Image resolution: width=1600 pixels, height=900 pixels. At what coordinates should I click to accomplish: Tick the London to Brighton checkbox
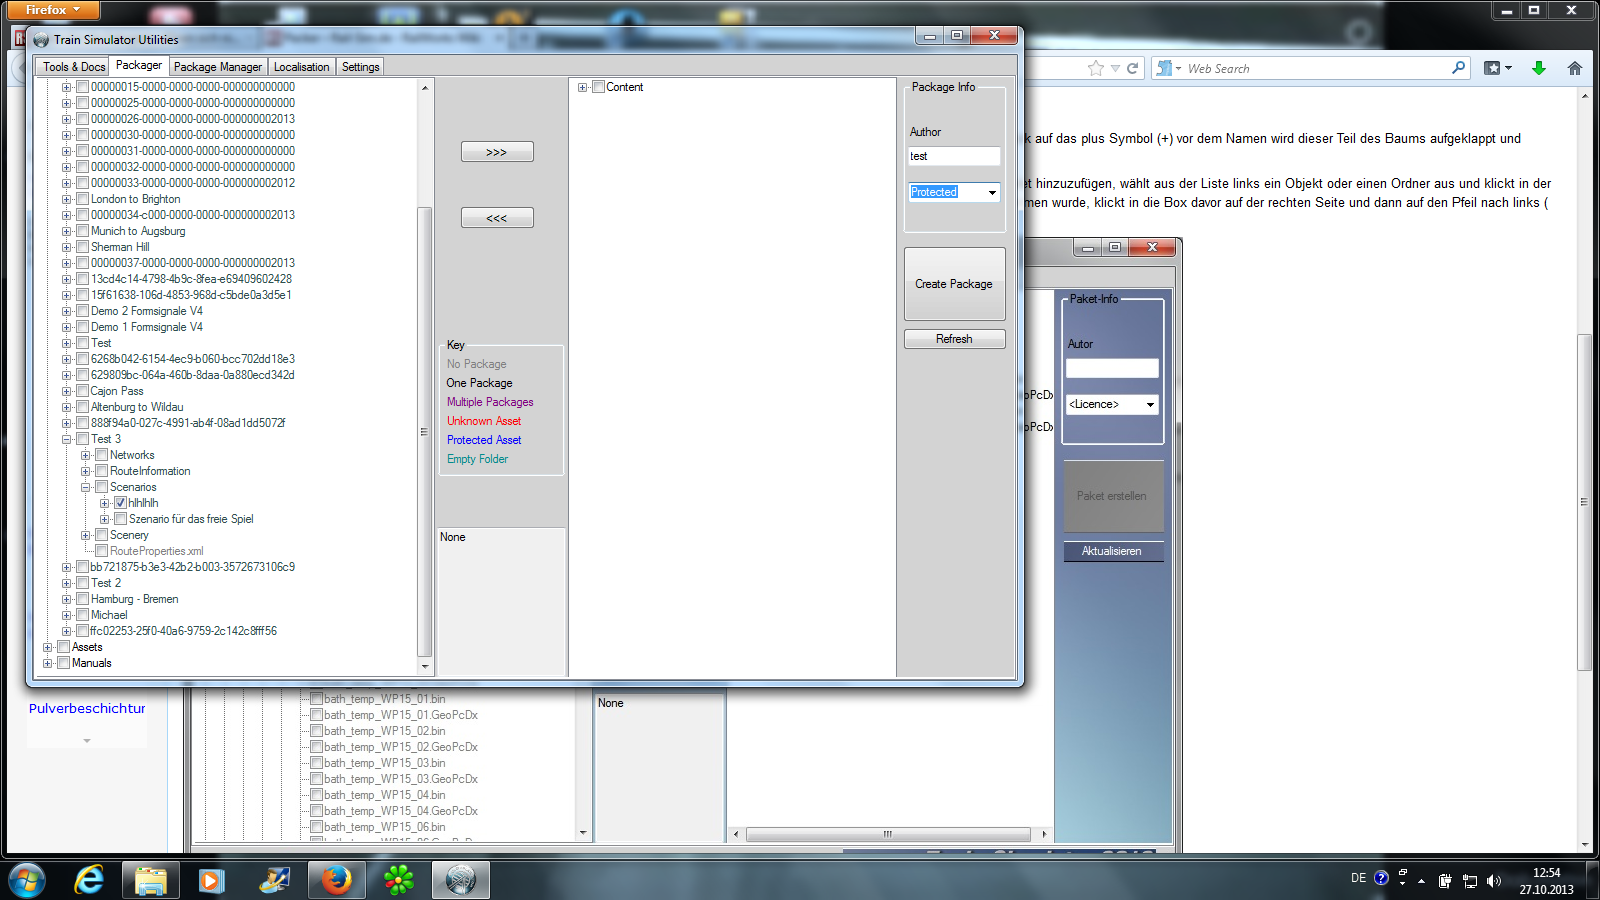pyautogui.click(x=83, y=199)
